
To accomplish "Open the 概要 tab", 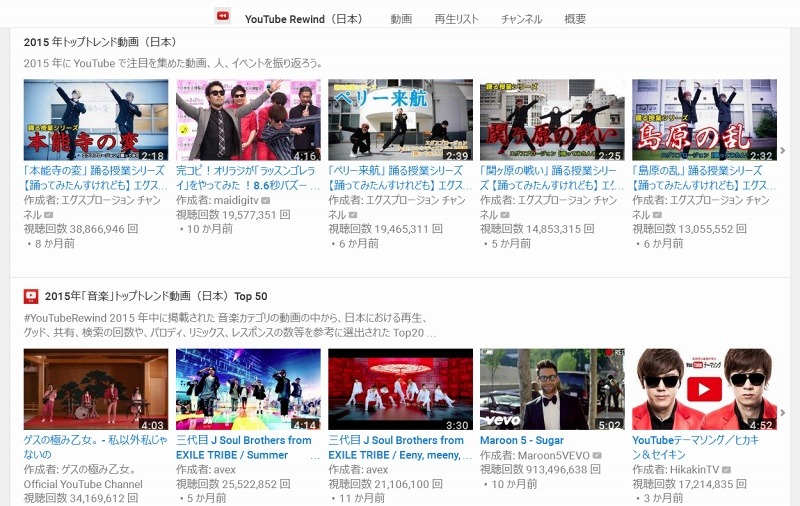I will tap(575, 19).
